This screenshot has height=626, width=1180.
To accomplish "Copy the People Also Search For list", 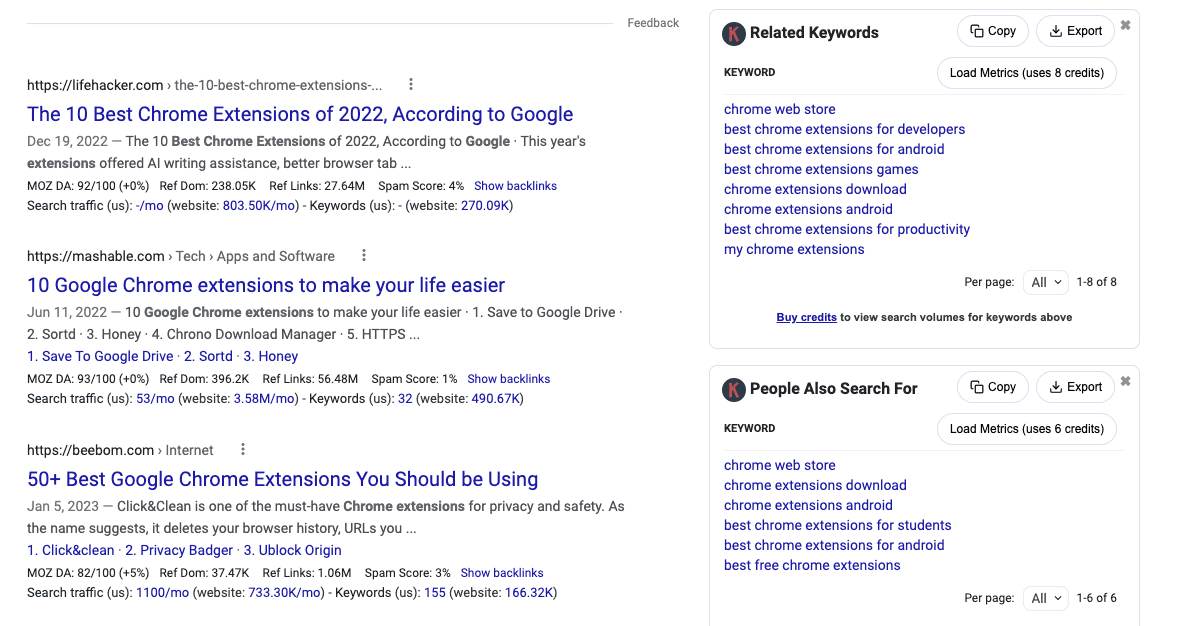I will pyautogui.click(x=993, y=387).
